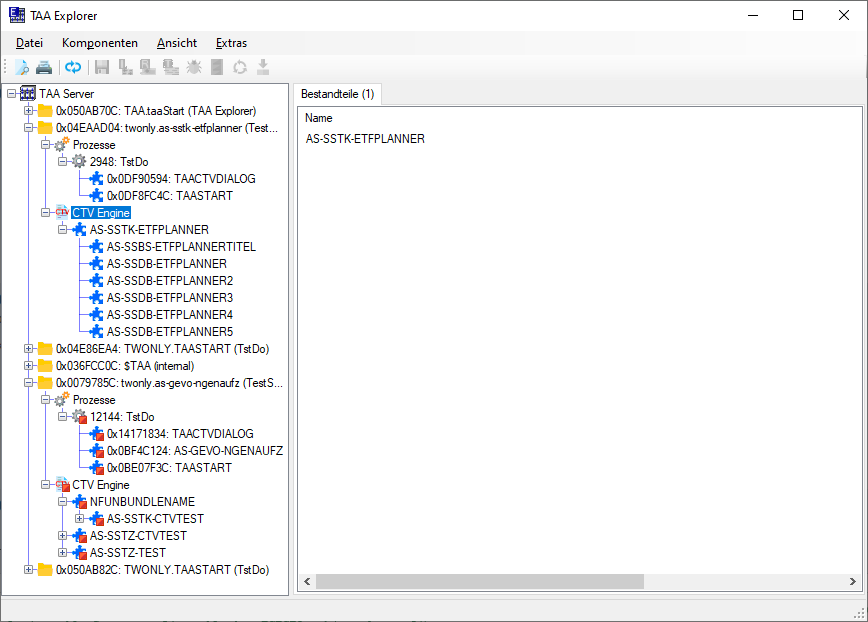Viewport: 868px width, 622px height.
Task: Click the print preview toolbar icon
Action: coord(22,68)
